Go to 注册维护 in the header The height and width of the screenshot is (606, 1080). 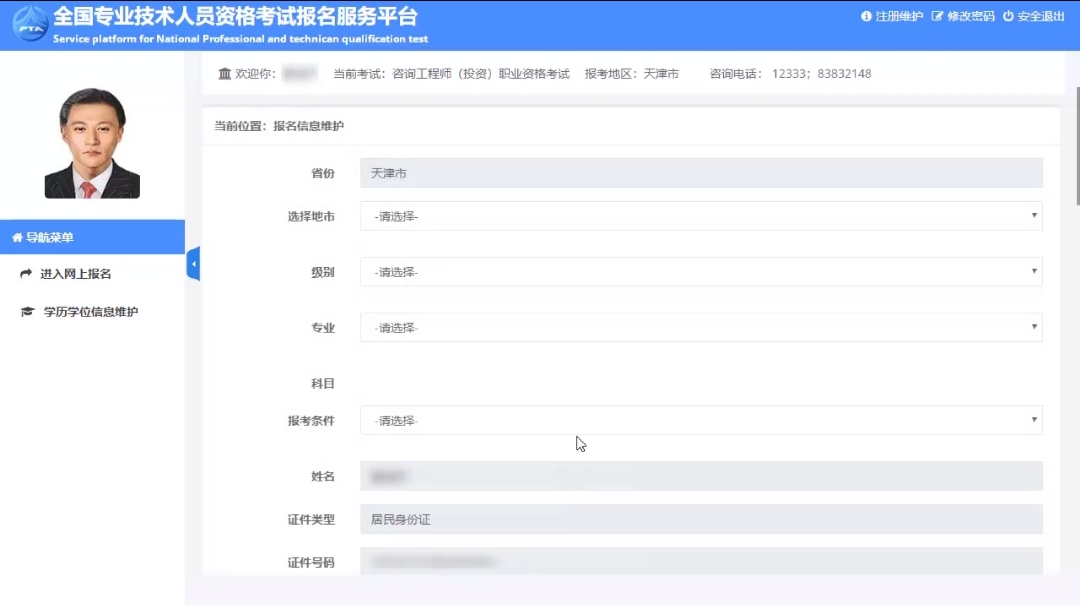(898, 17)
